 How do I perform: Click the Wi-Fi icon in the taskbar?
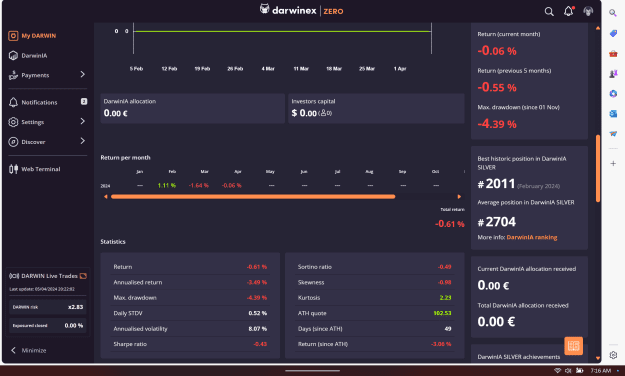[x=557, y=371]
